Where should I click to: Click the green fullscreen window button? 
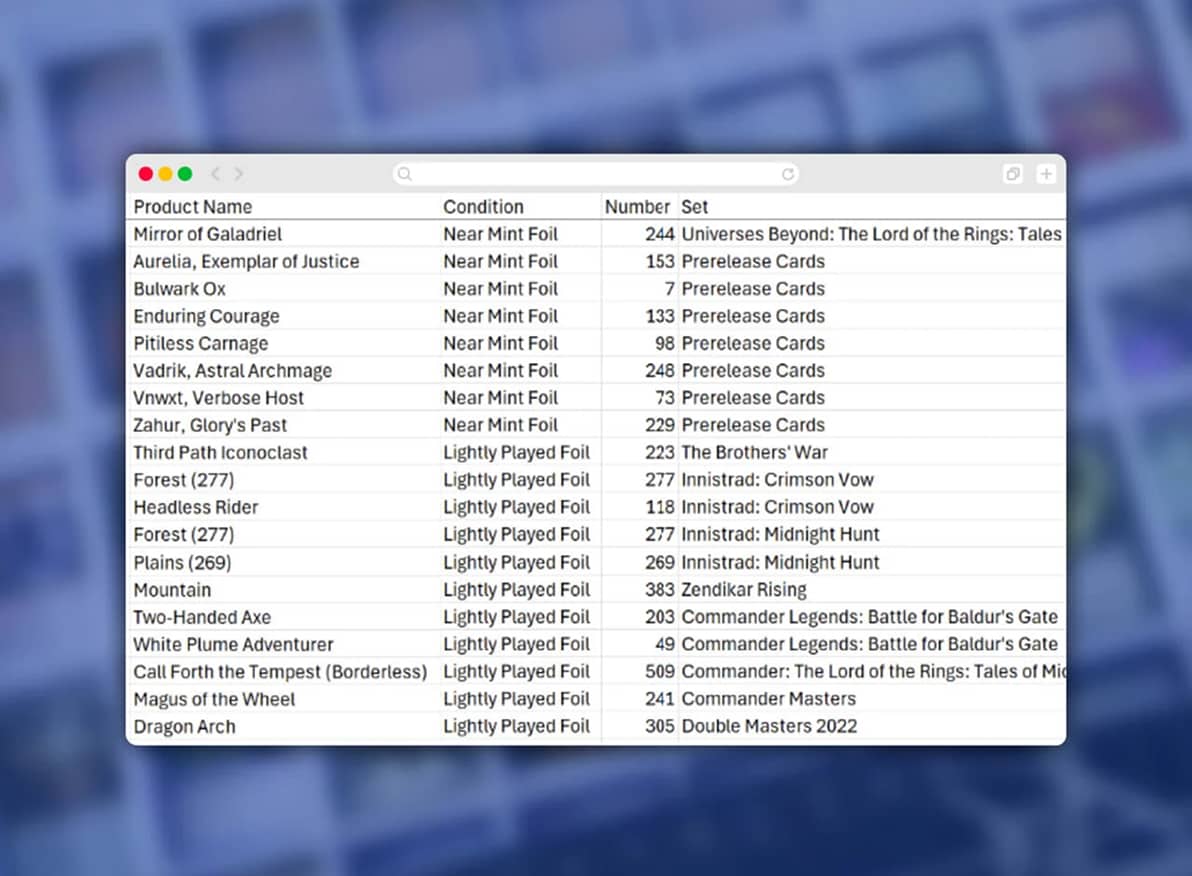[185, 174]
